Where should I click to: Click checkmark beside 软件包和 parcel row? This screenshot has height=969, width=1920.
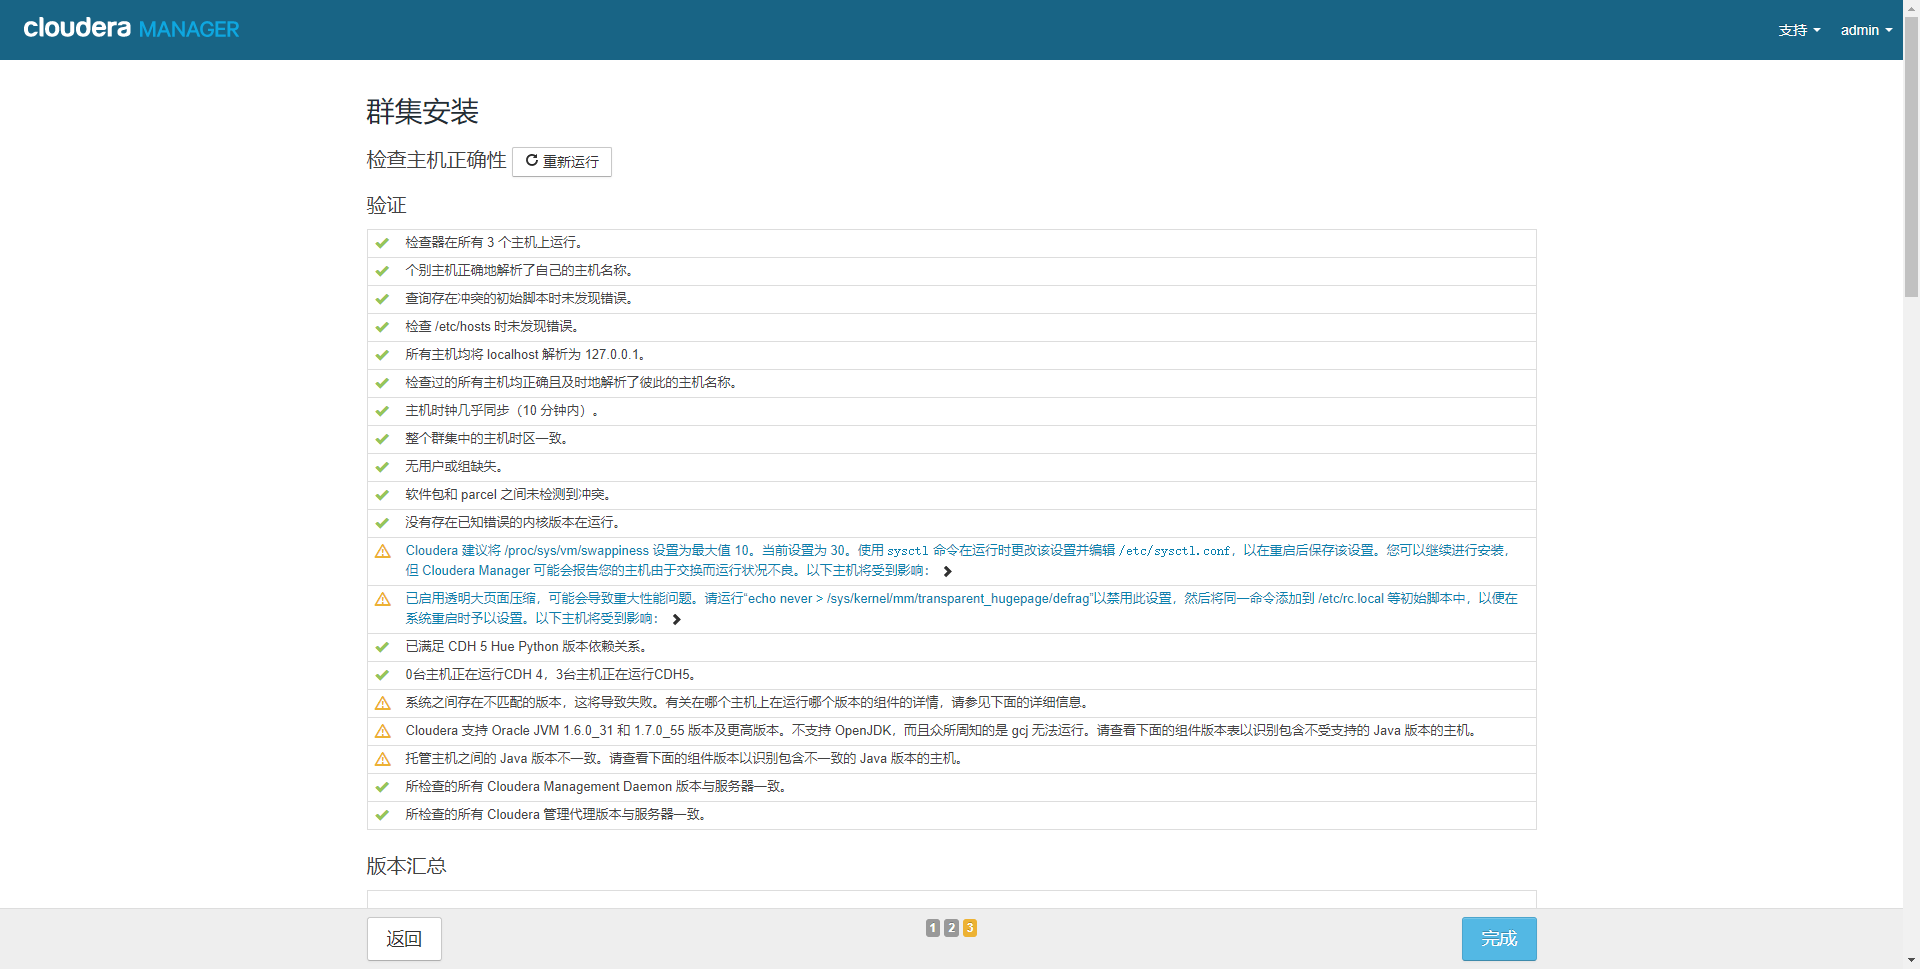382,495
